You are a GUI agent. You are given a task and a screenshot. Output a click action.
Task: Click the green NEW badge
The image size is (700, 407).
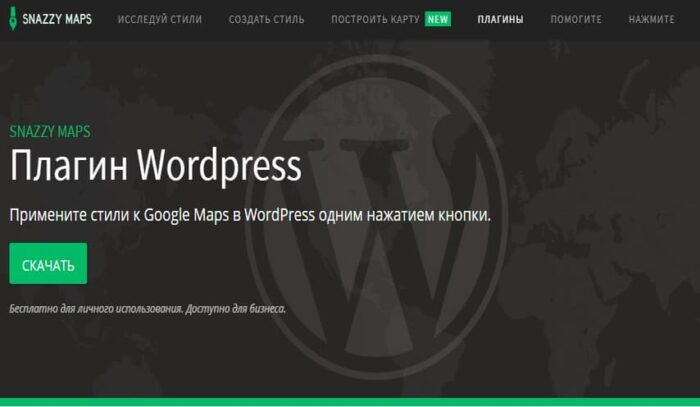point(437,19)
